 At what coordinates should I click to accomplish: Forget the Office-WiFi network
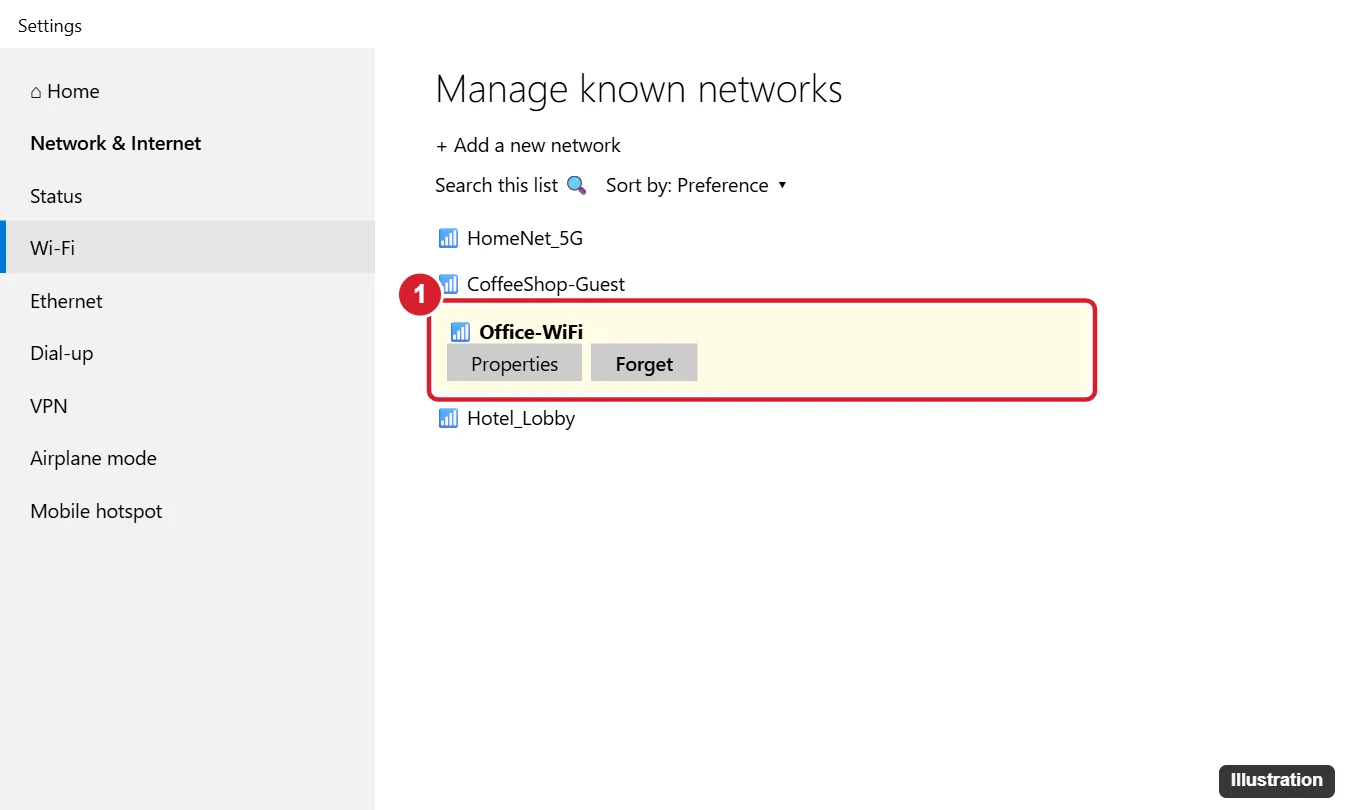coord(644,364)
